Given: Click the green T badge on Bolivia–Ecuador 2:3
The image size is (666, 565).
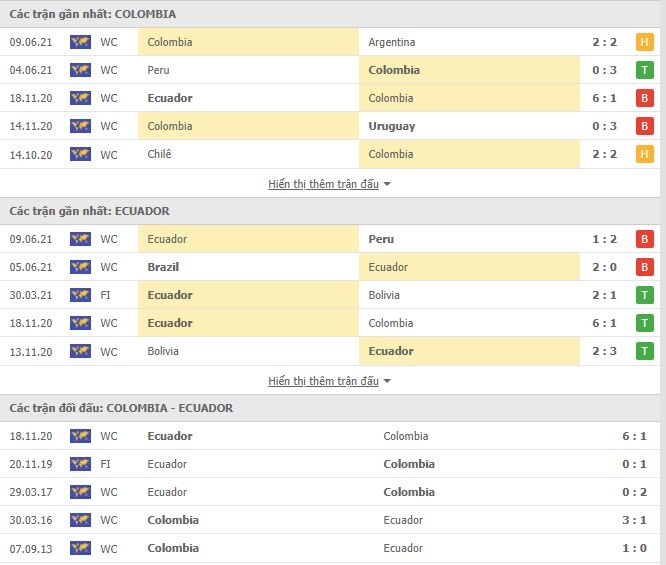Looking at the screenshot, I should (x=644, y=351).
